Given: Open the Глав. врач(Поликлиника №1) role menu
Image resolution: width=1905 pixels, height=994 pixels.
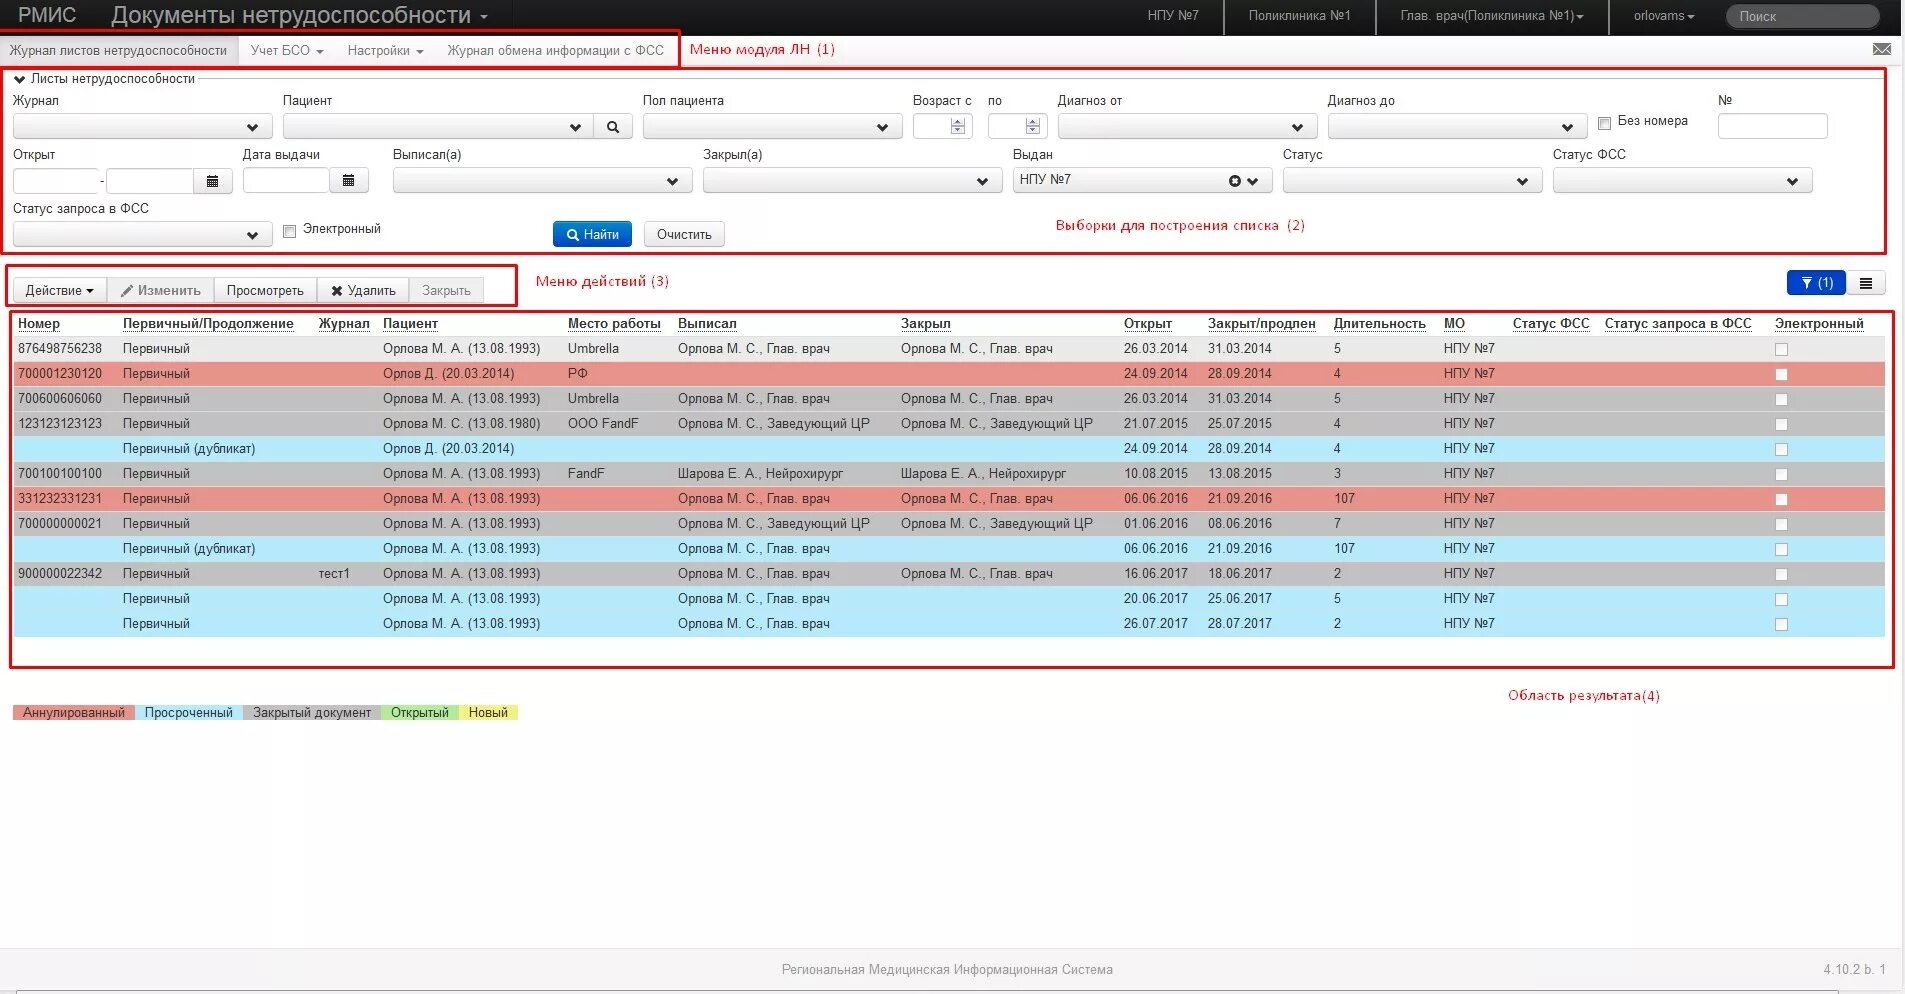Looking at the screenshot, I should (x=1492, y=16).
